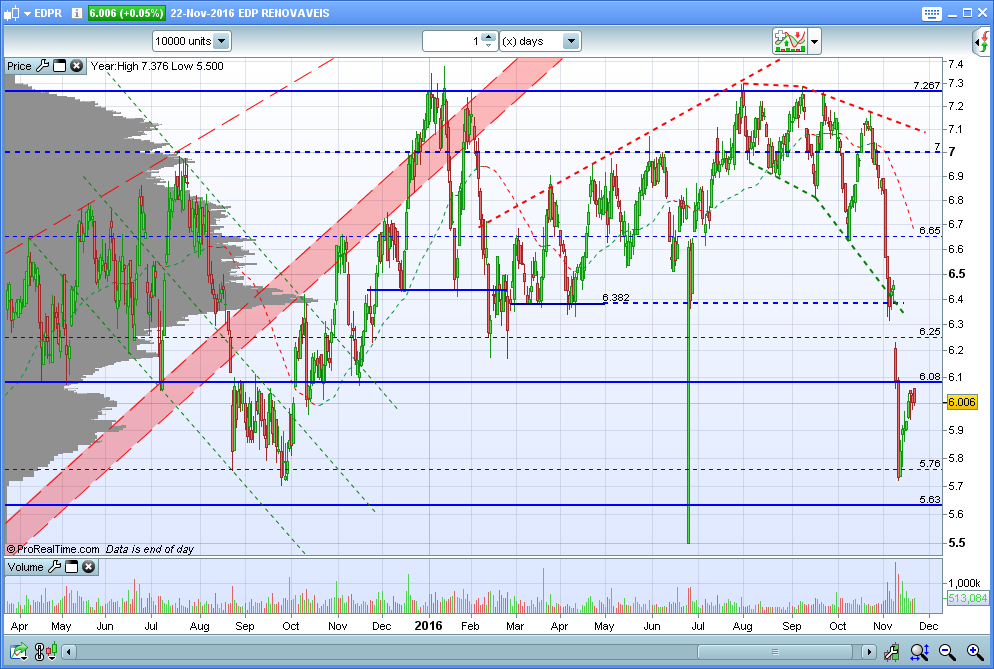The image size is (994, 669).
Task: Click the 513,084 volume value label
Action: (x=968, y=598)
